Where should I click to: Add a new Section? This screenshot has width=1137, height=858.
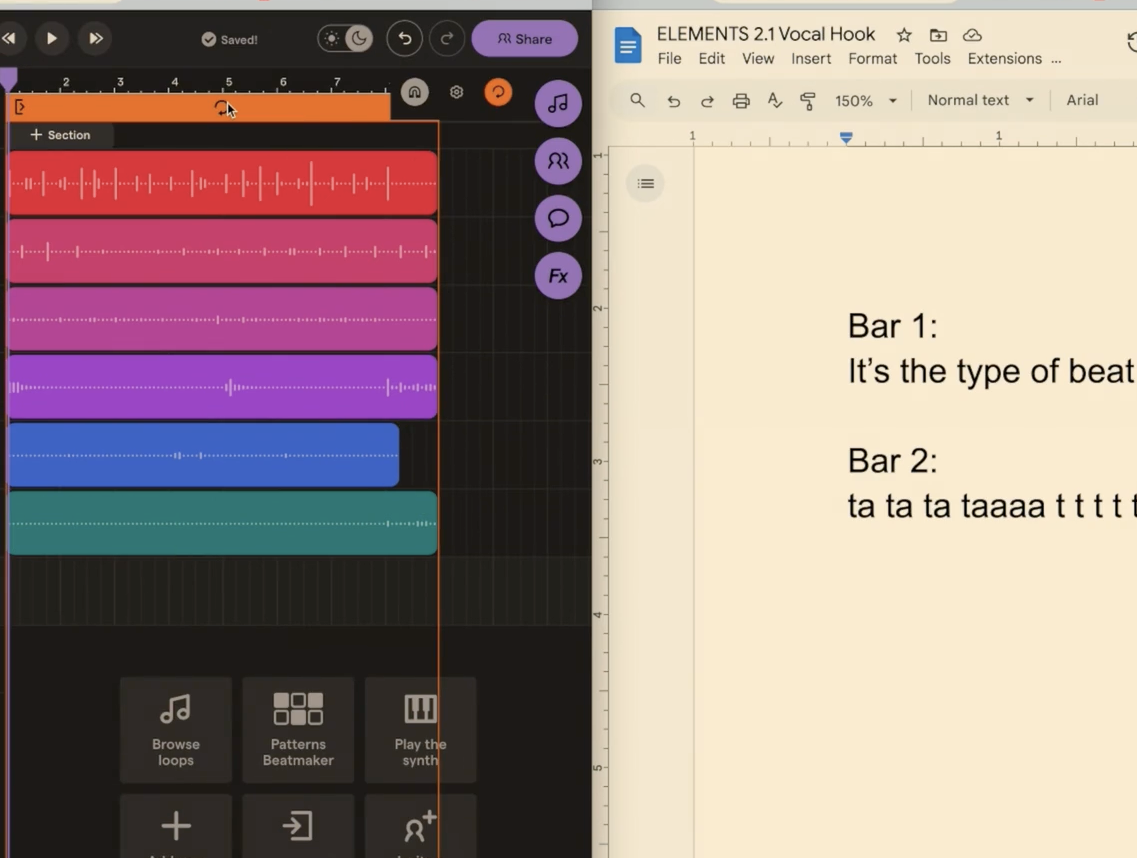(60, 135)
